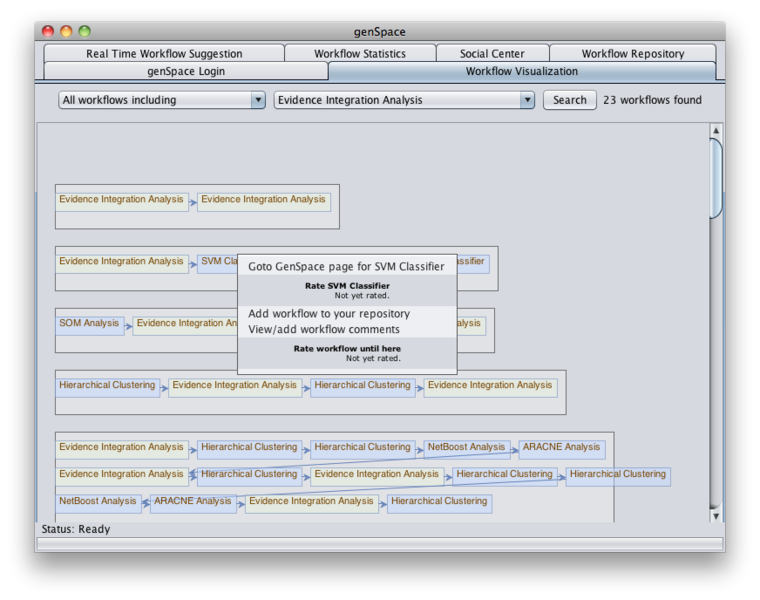Viewport: 760px width, 600px height.
Task: Click 'View/add workflow comments' menu entry
Action: coord(324,330)
